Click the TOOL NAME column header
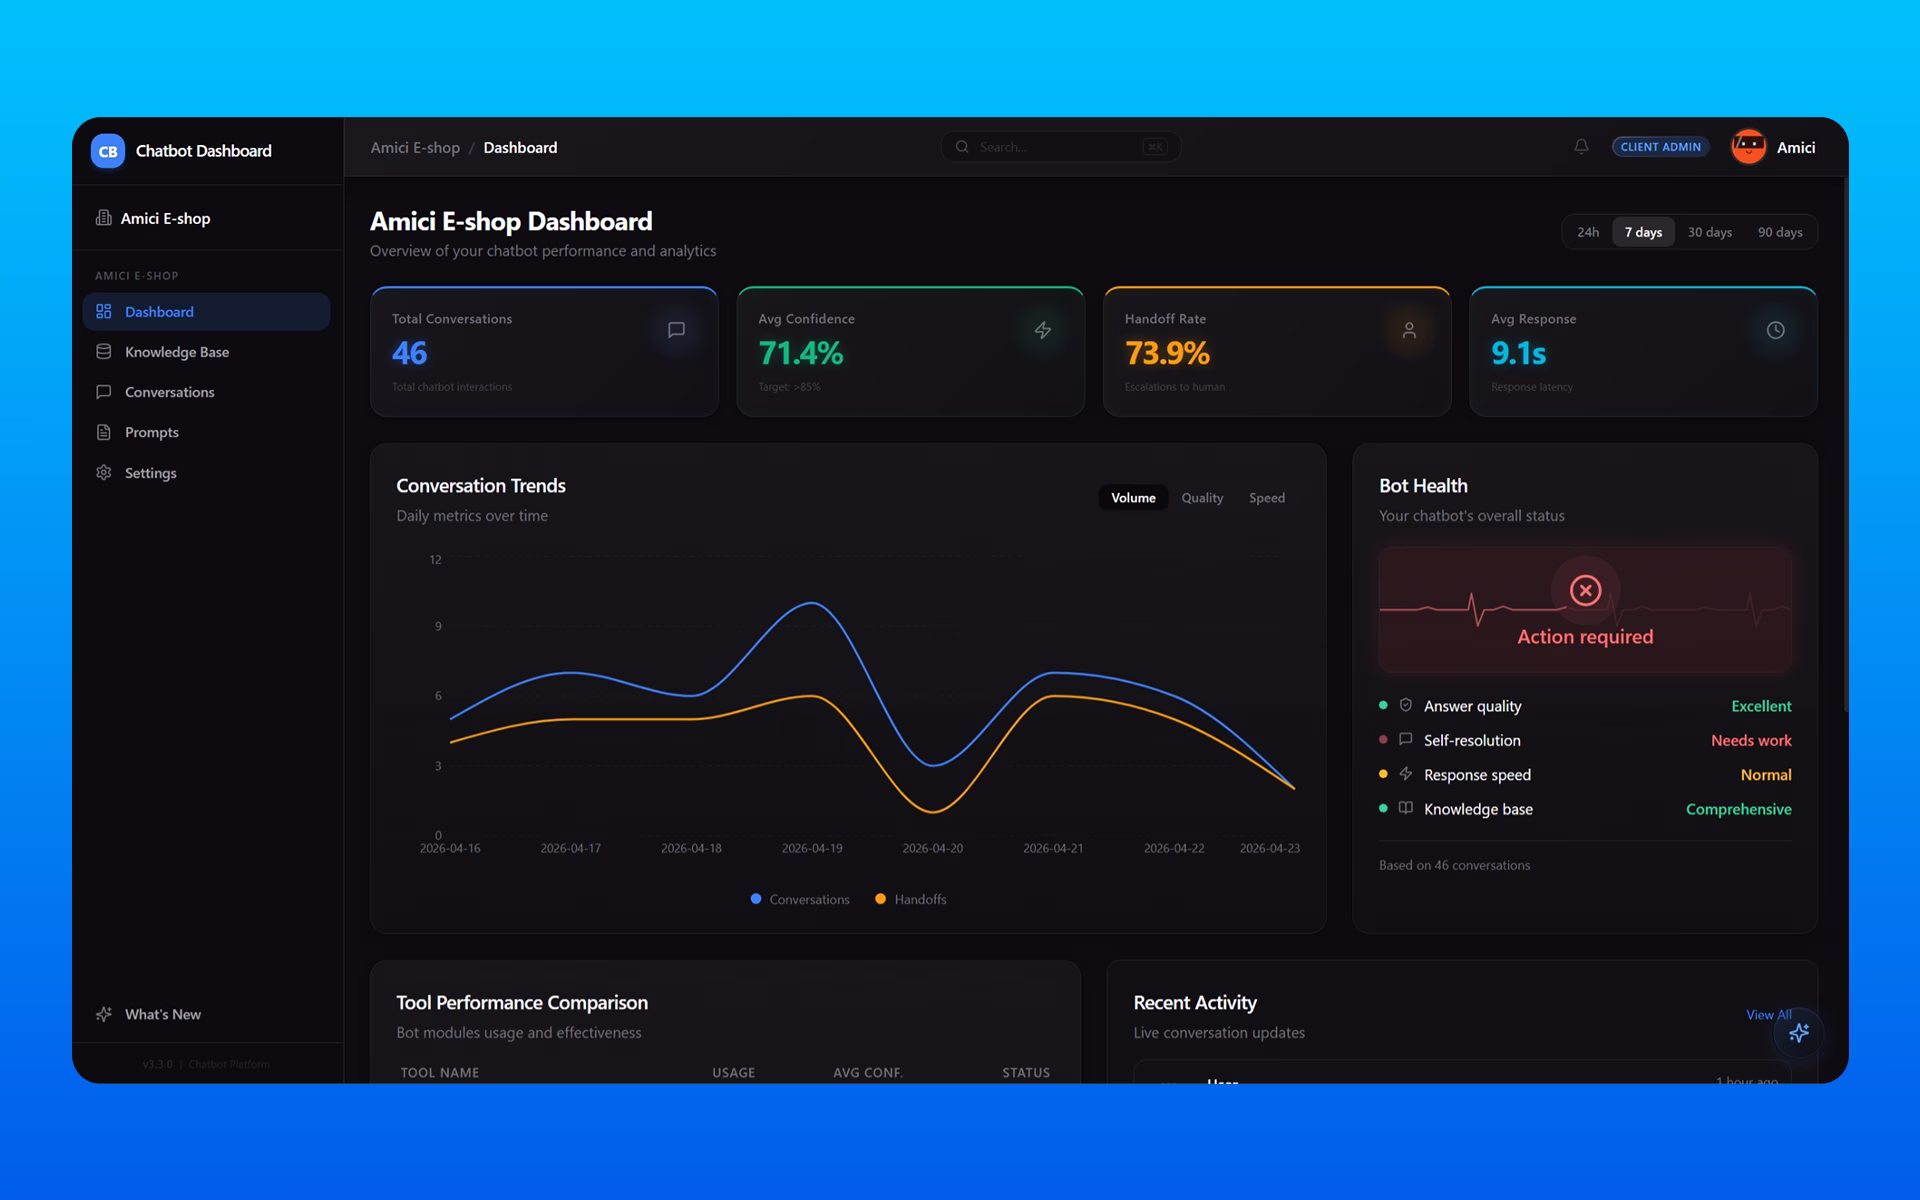The width and height of the screenshot is (1920, 1200). pyautogui.click(x=440, y=1072)
